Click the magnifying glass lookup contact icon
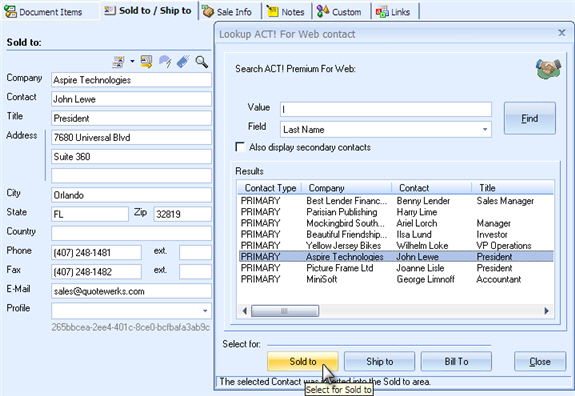The image size is (575, 396). pos(201,62)
